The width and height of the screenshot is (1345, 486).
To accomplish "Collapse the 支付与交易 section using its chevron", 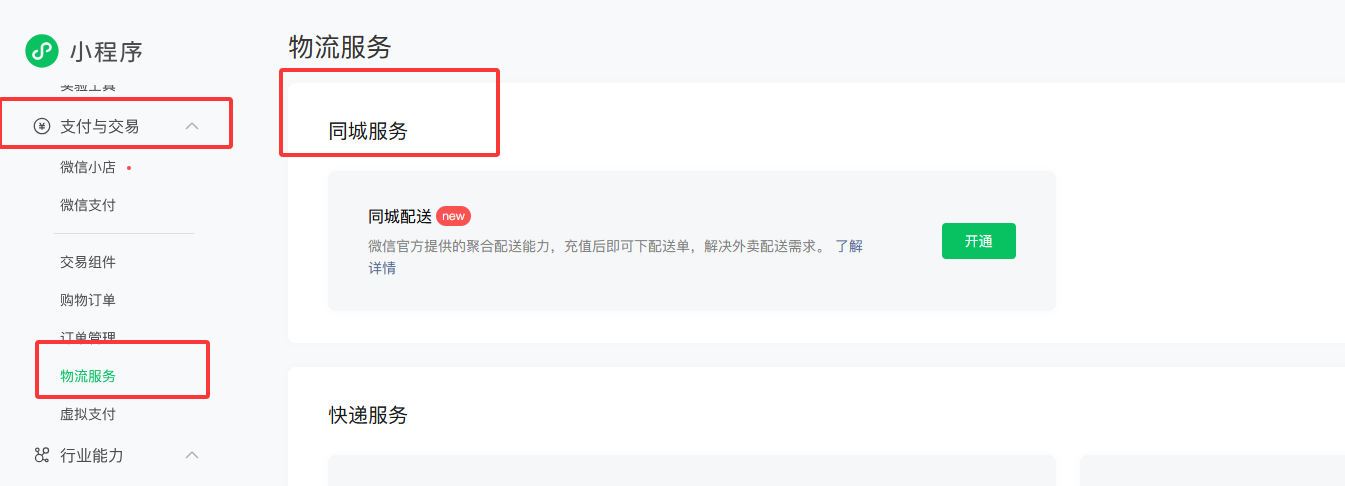I will click(x=193, y=126).
